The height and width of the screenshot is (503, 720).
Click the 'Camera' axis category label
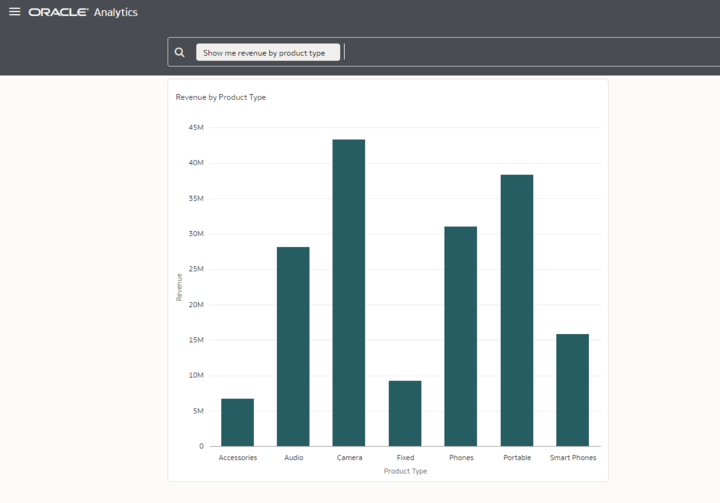coord(349,458)
